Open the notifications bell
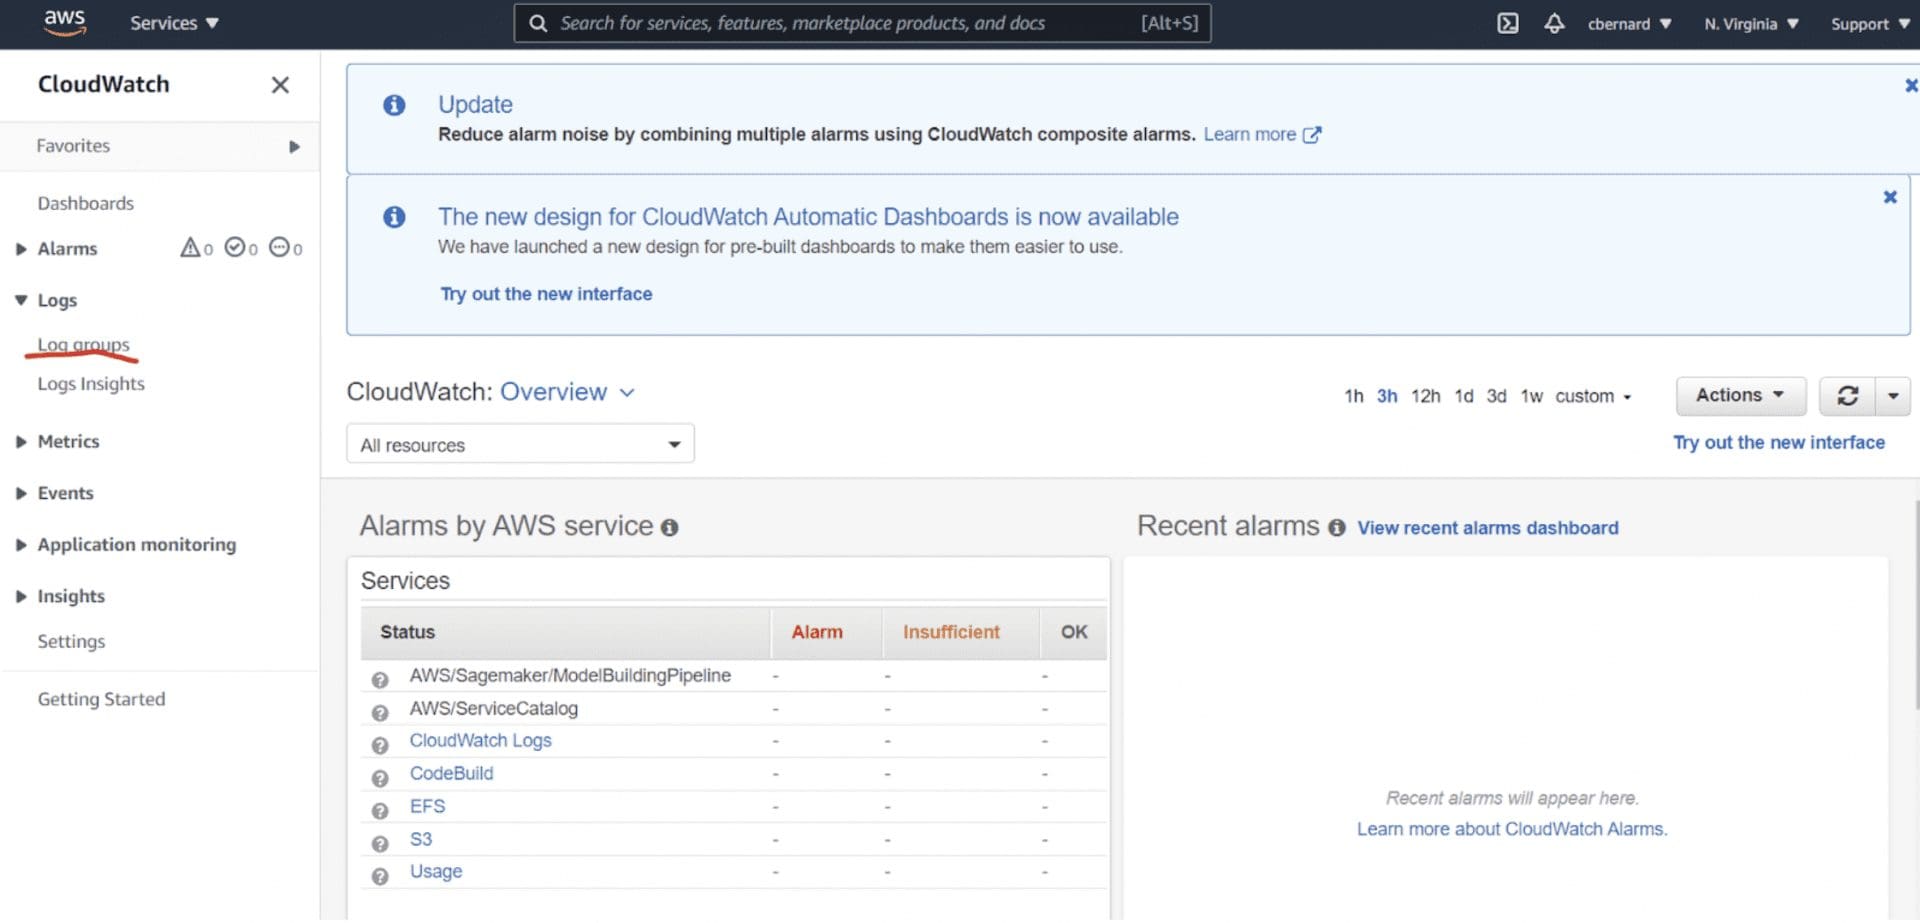This screenshot has width=1920, height=923. [1553, 23]
